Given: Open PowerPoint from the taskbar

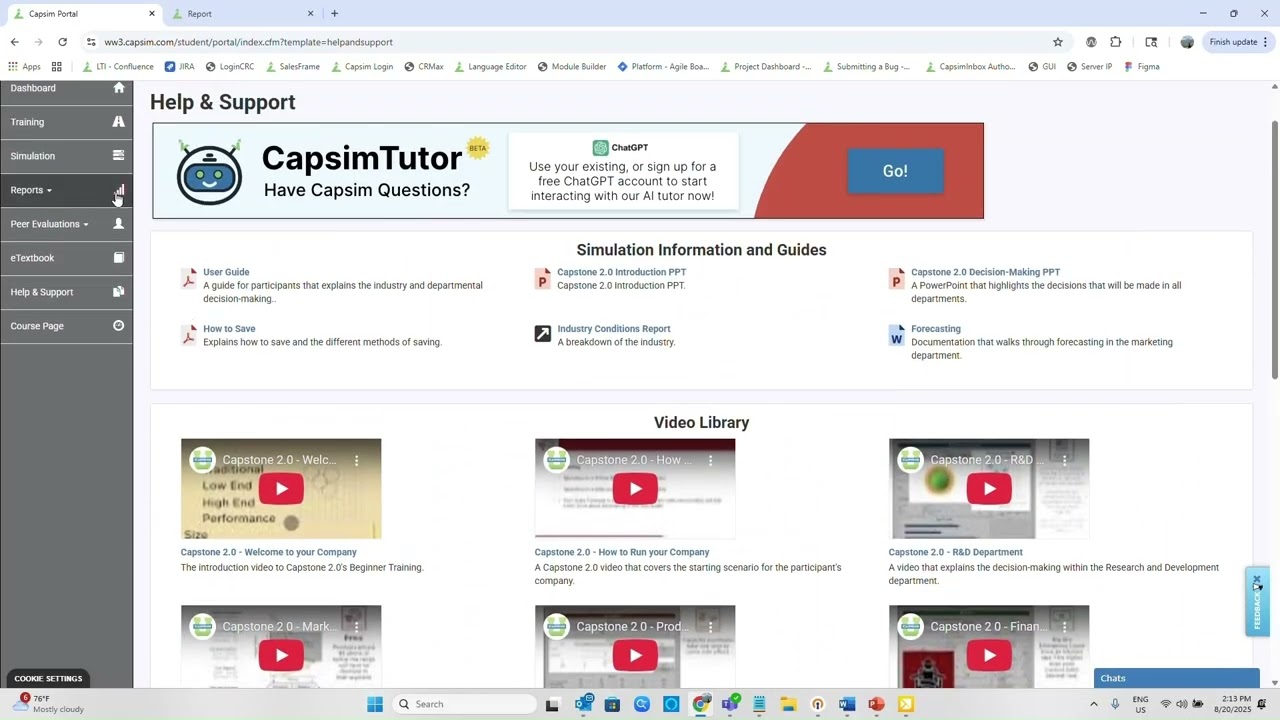Looking at the screenshot, I should coord(877,704).
